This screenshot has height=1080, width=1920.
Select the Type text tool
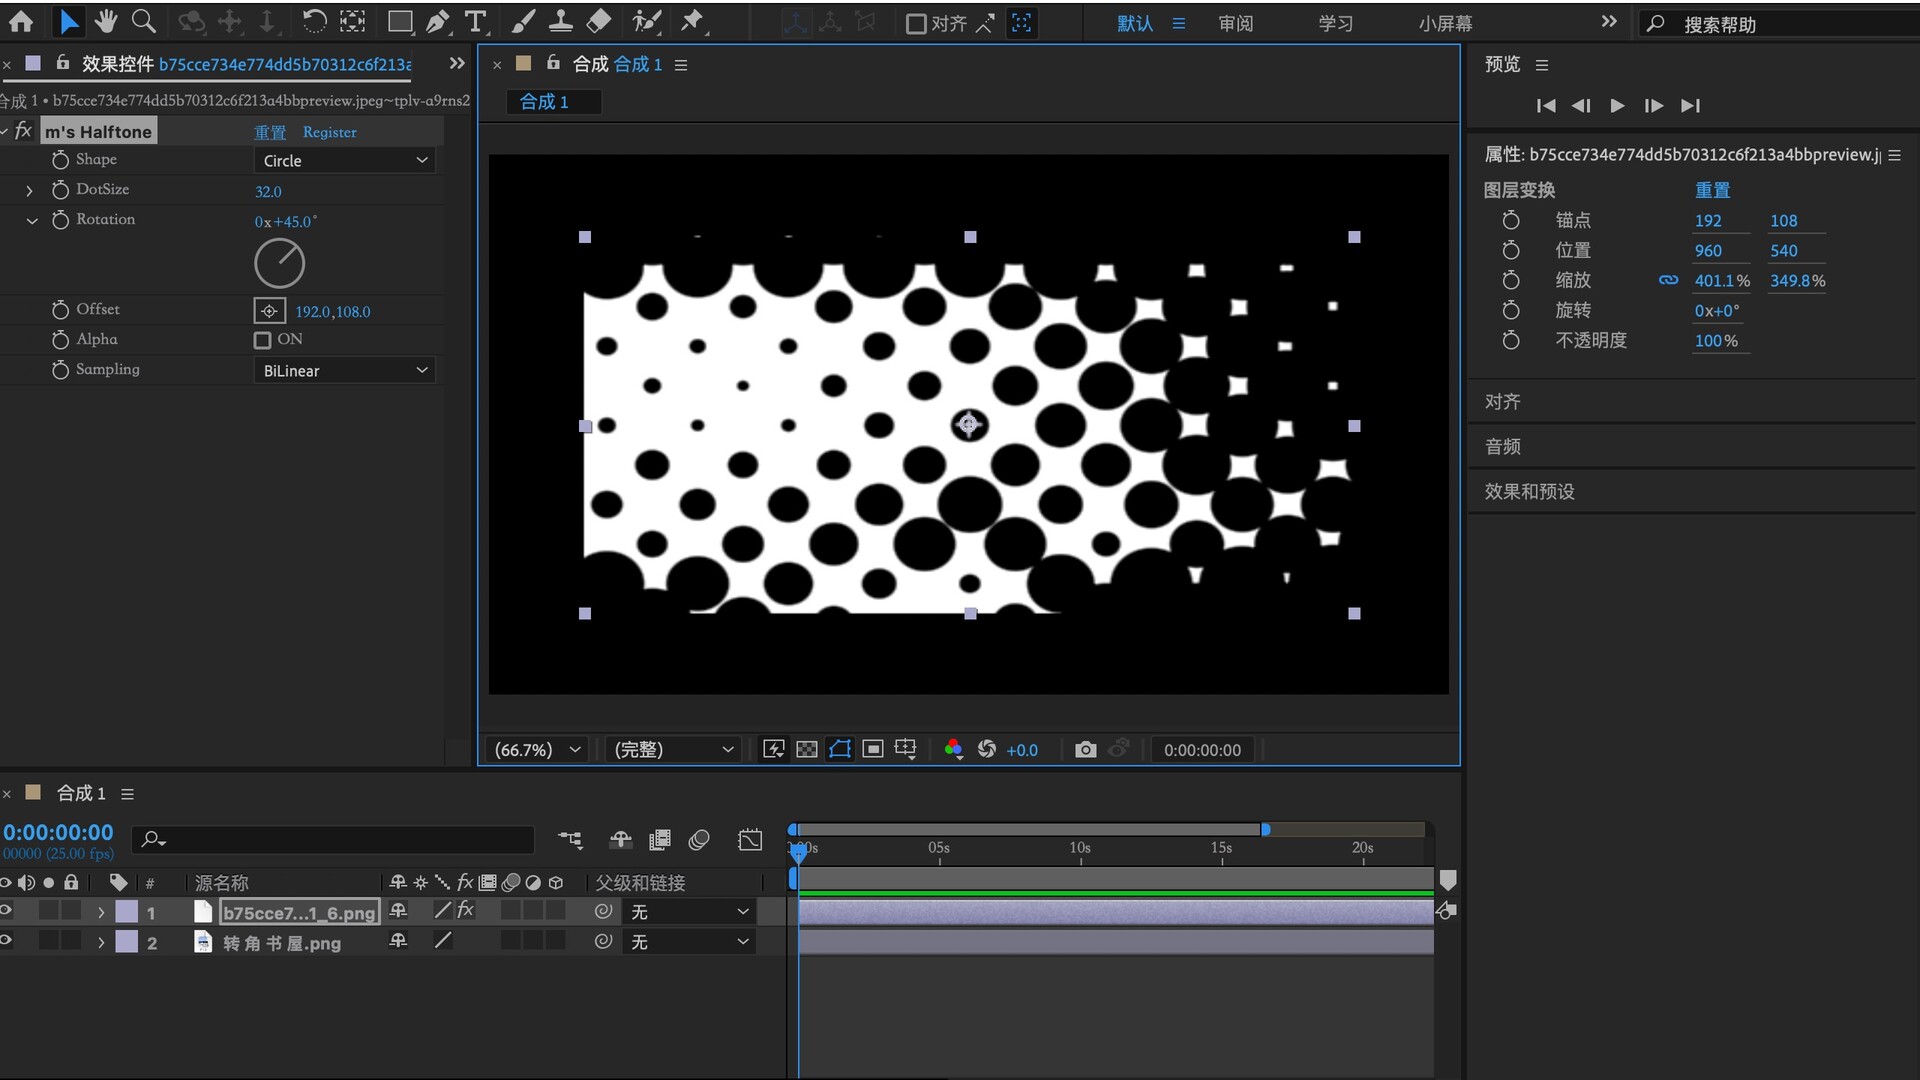click(x=476, y=22)
